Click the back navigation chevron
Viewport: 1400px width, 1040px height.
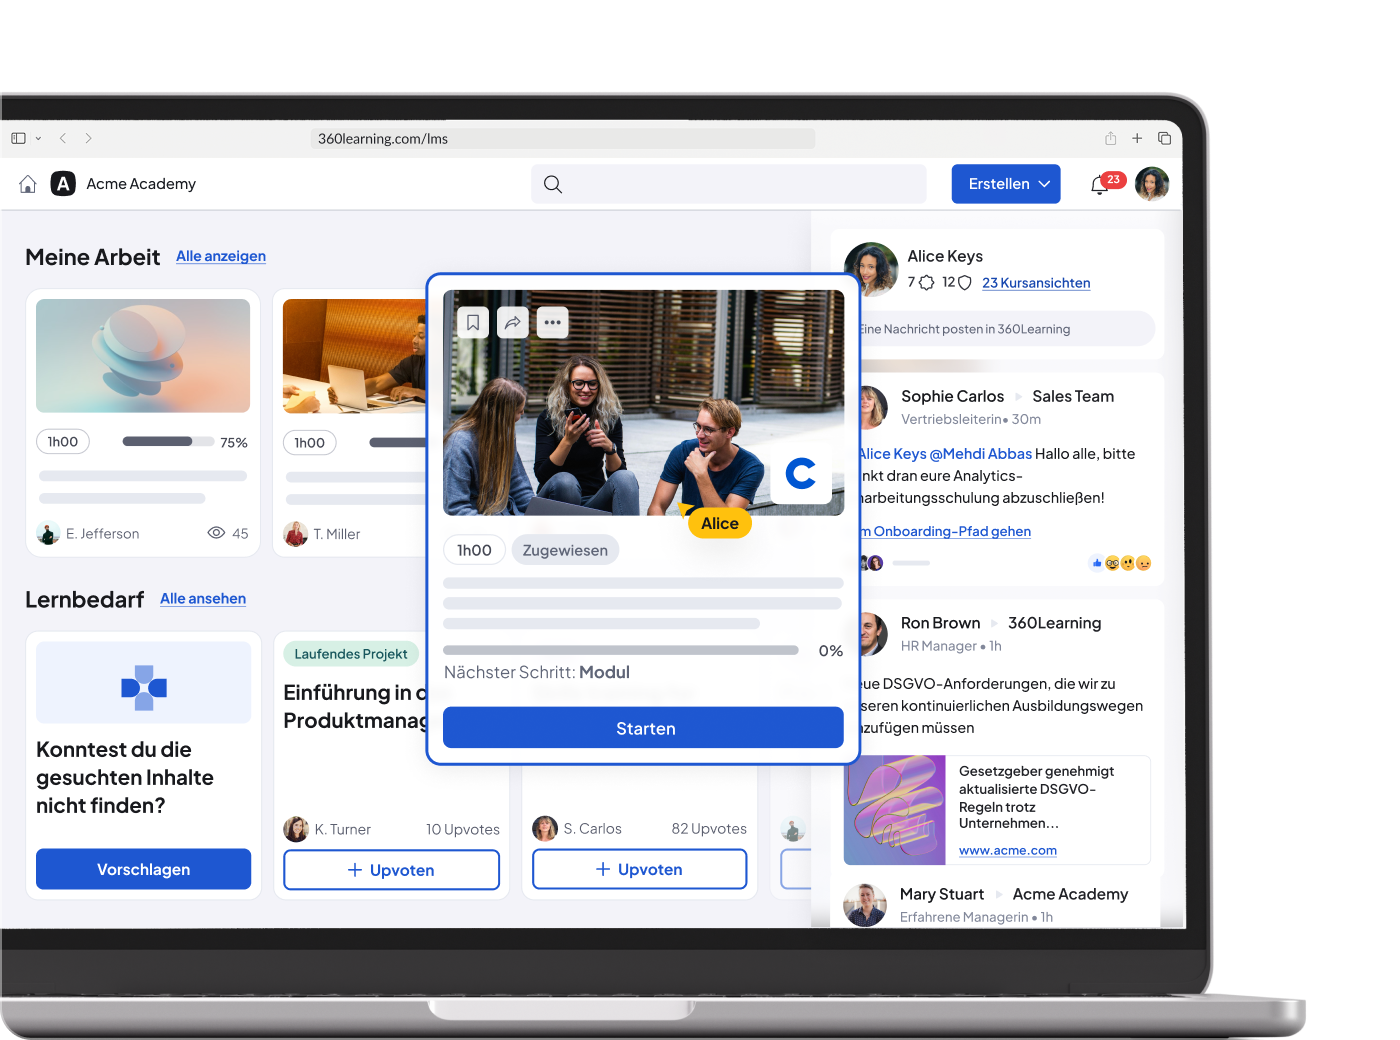click(x=62, y=138)
